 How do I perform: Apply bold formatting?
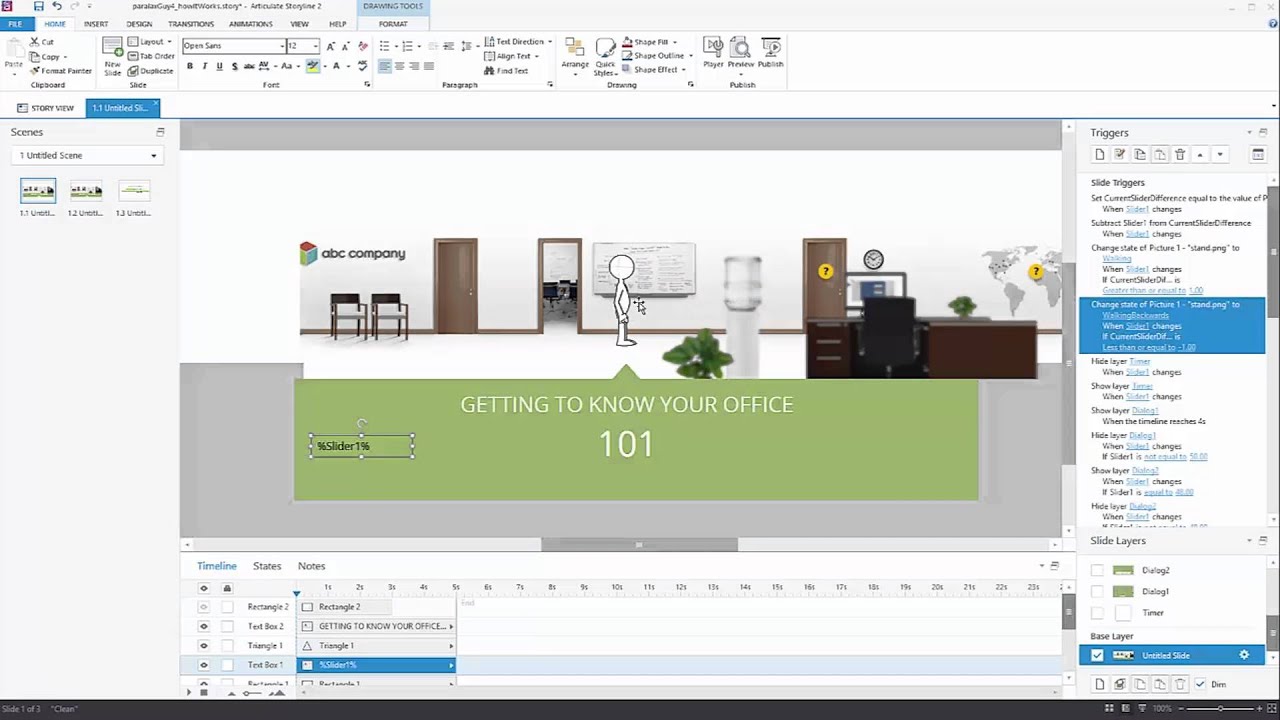click(x=190, y=66)
